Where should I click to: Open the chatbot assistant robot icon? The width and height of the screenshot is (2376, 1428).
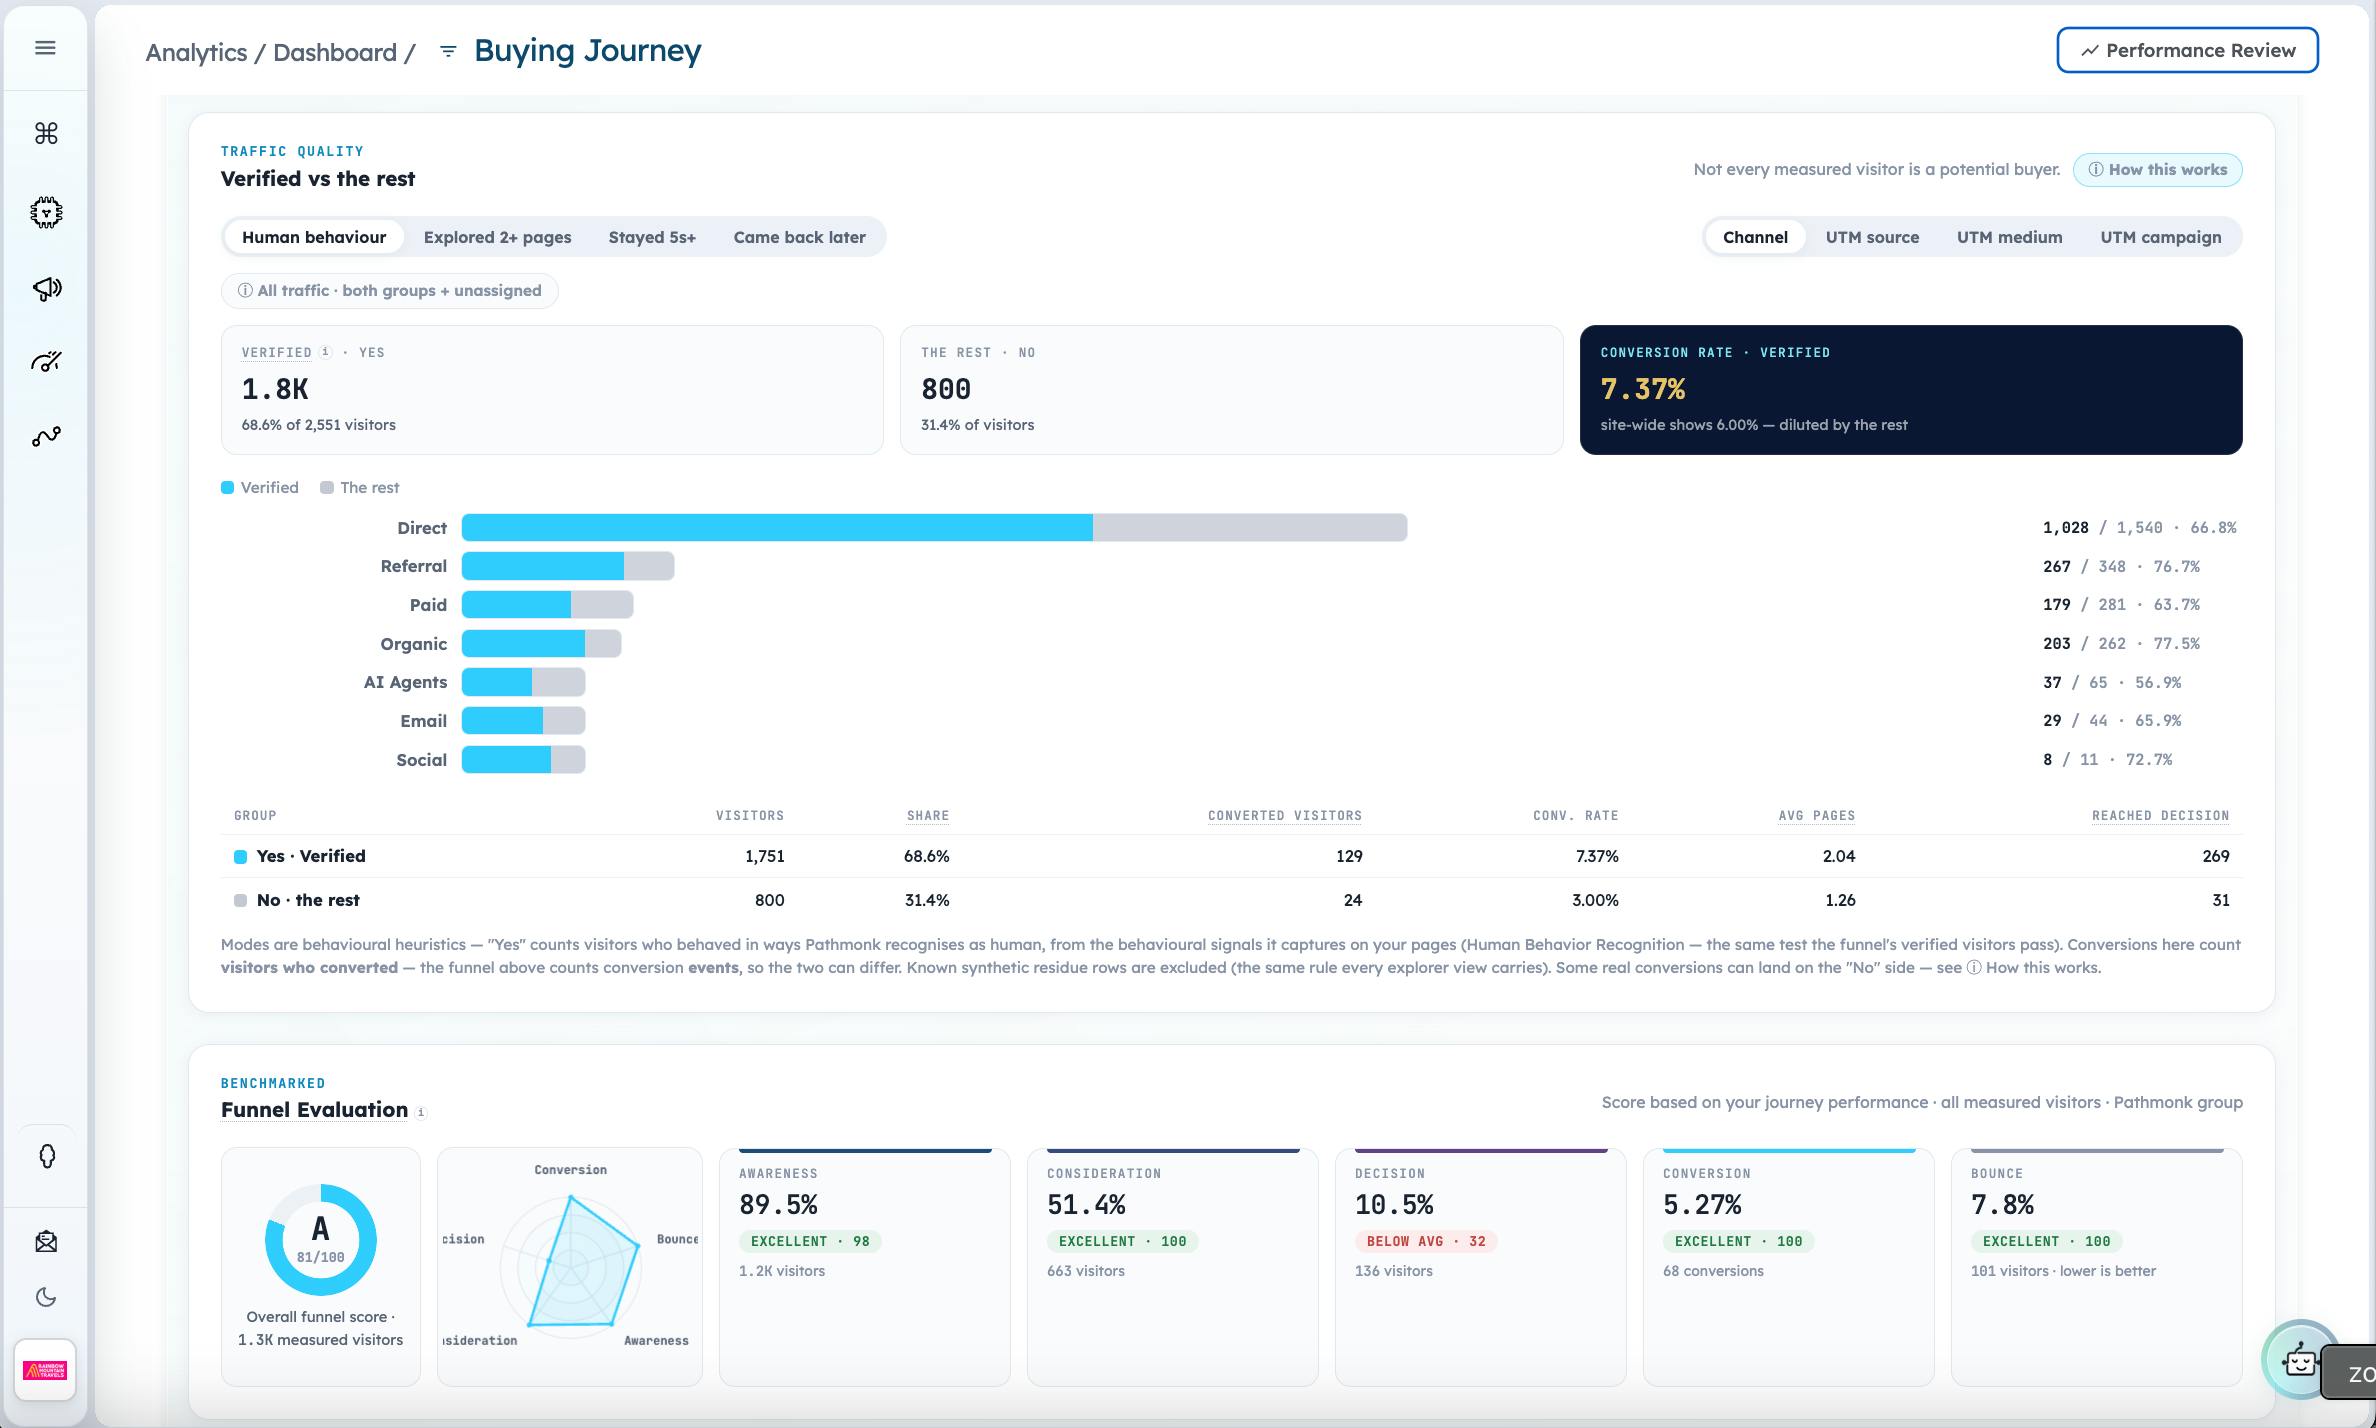pos(2299,1360)
